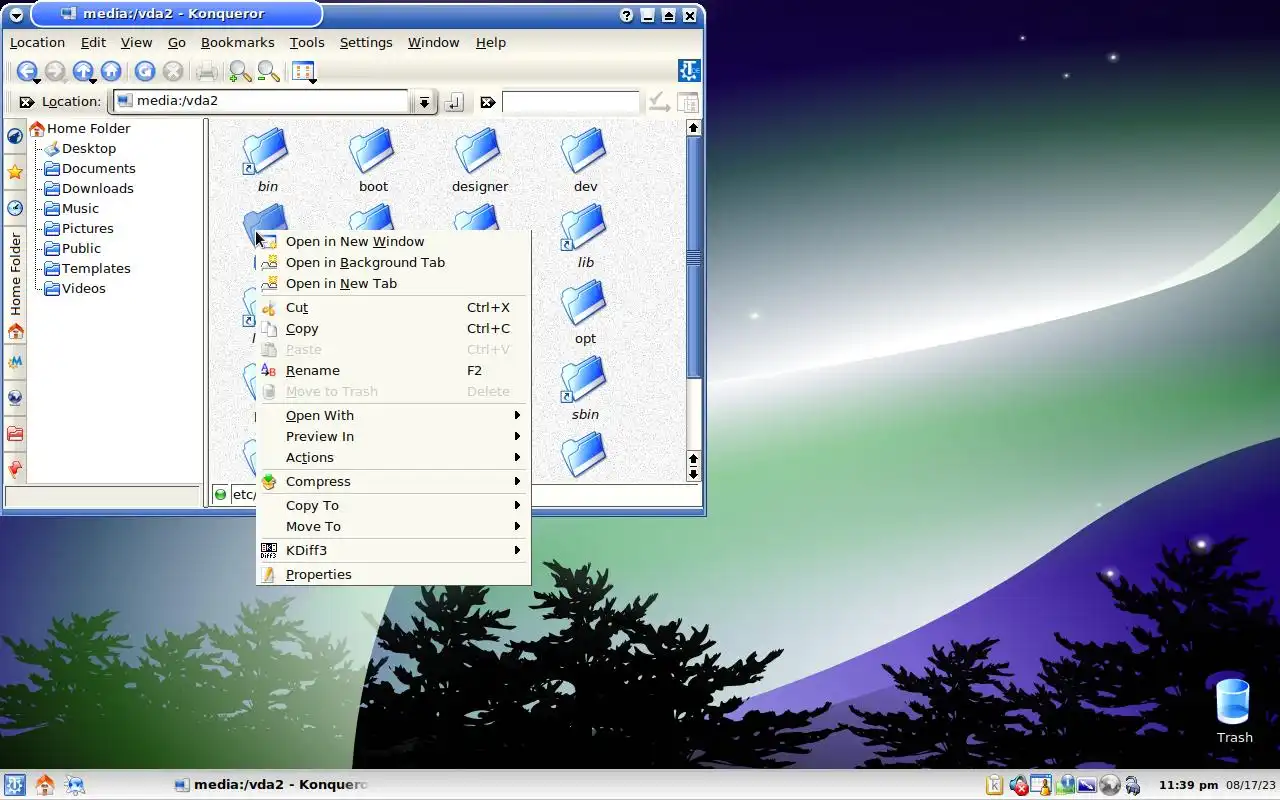
Task: Choose Open in New Tab context entry
Action: 392,283
